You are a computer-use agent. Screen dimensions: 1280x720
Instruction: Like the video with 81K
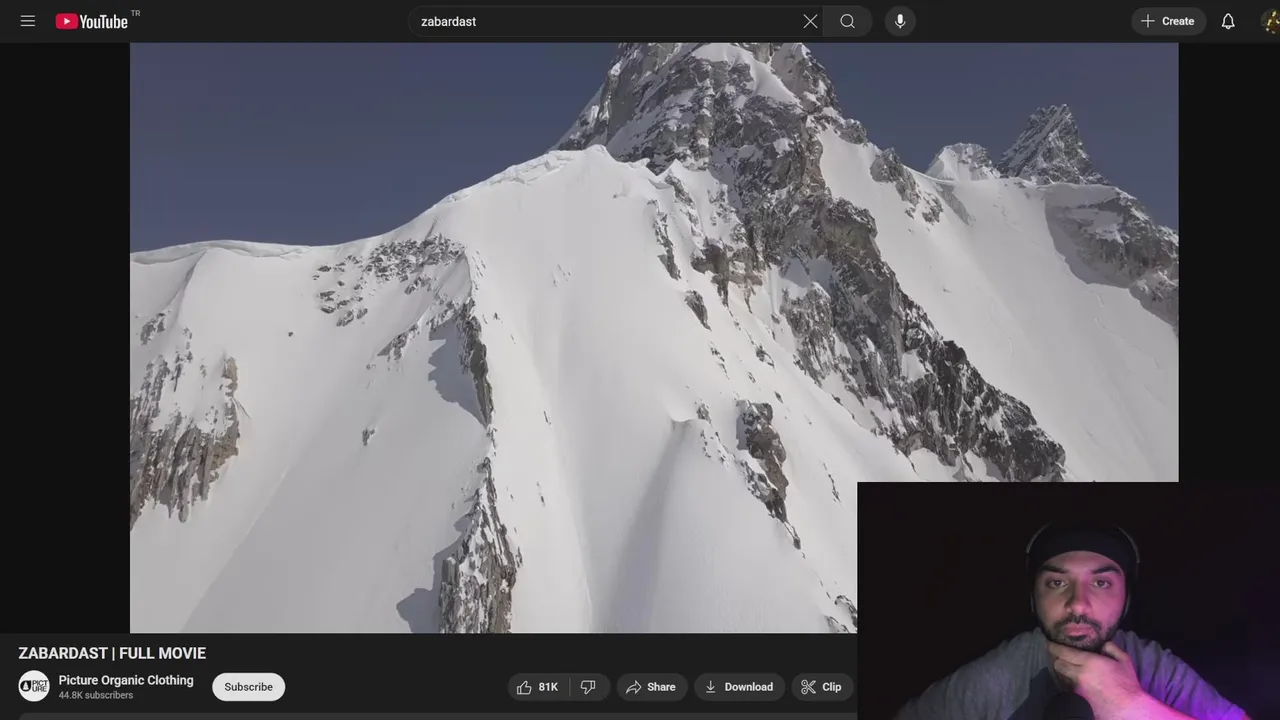click(x=537, y=687)
